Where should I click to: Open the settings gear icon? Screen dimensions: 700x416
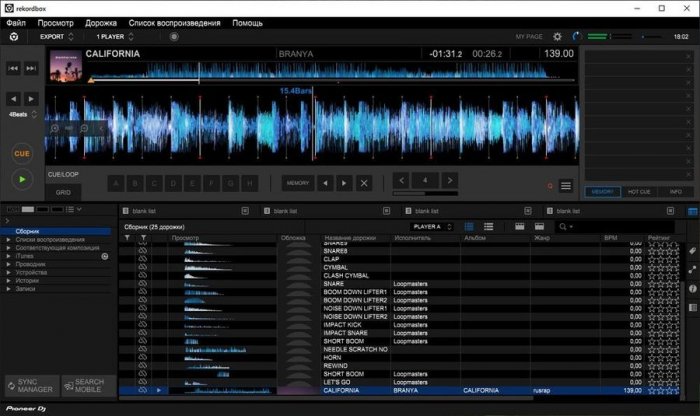pos(557,36)
